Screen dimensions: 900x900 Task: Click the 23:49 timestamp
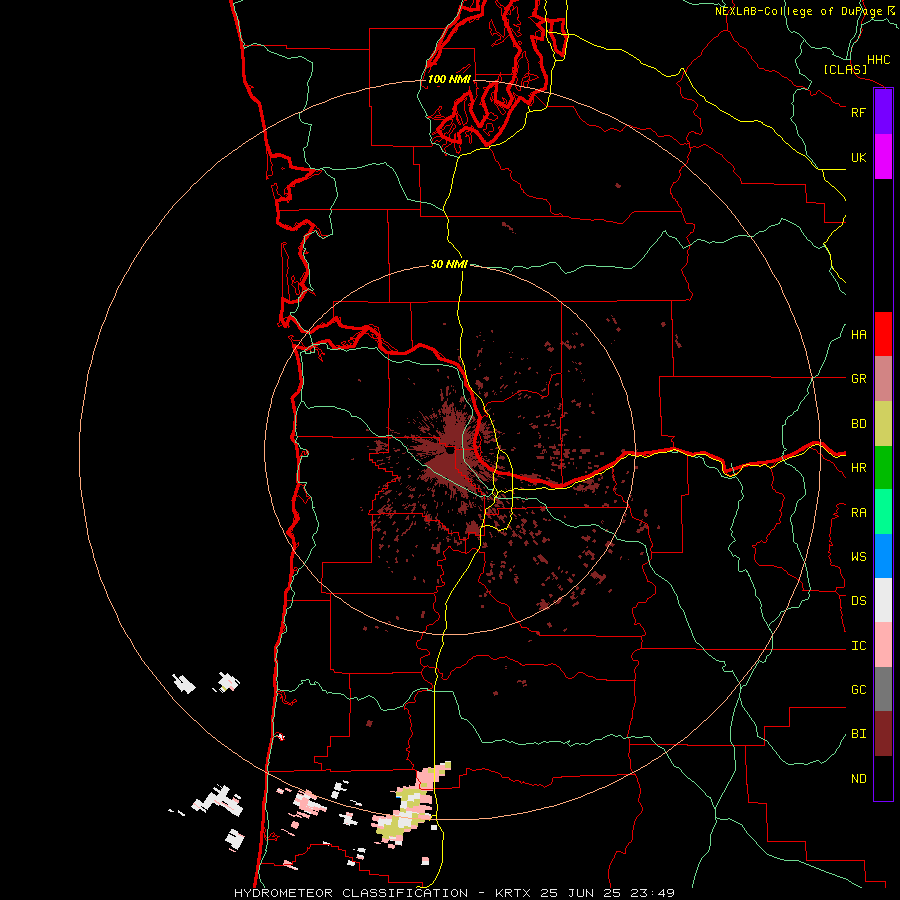pos(655,893)
